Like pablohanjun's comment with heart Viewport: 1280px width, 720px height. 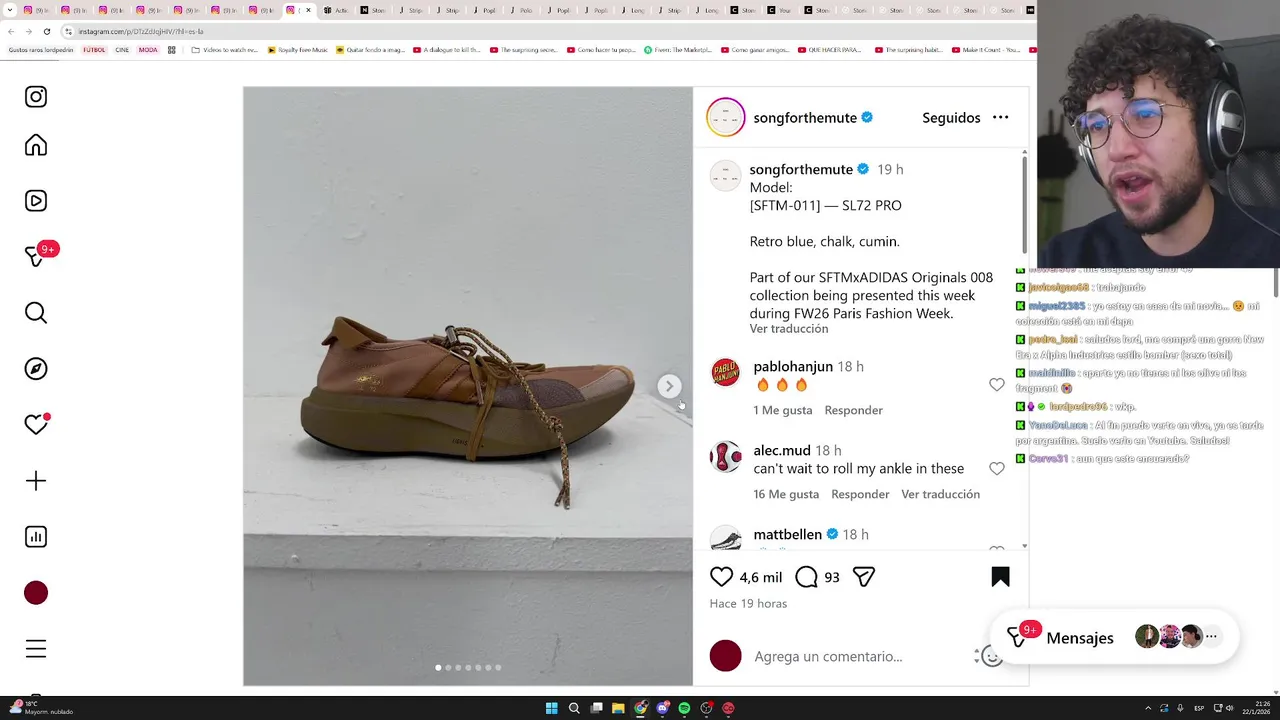[997, 385]
